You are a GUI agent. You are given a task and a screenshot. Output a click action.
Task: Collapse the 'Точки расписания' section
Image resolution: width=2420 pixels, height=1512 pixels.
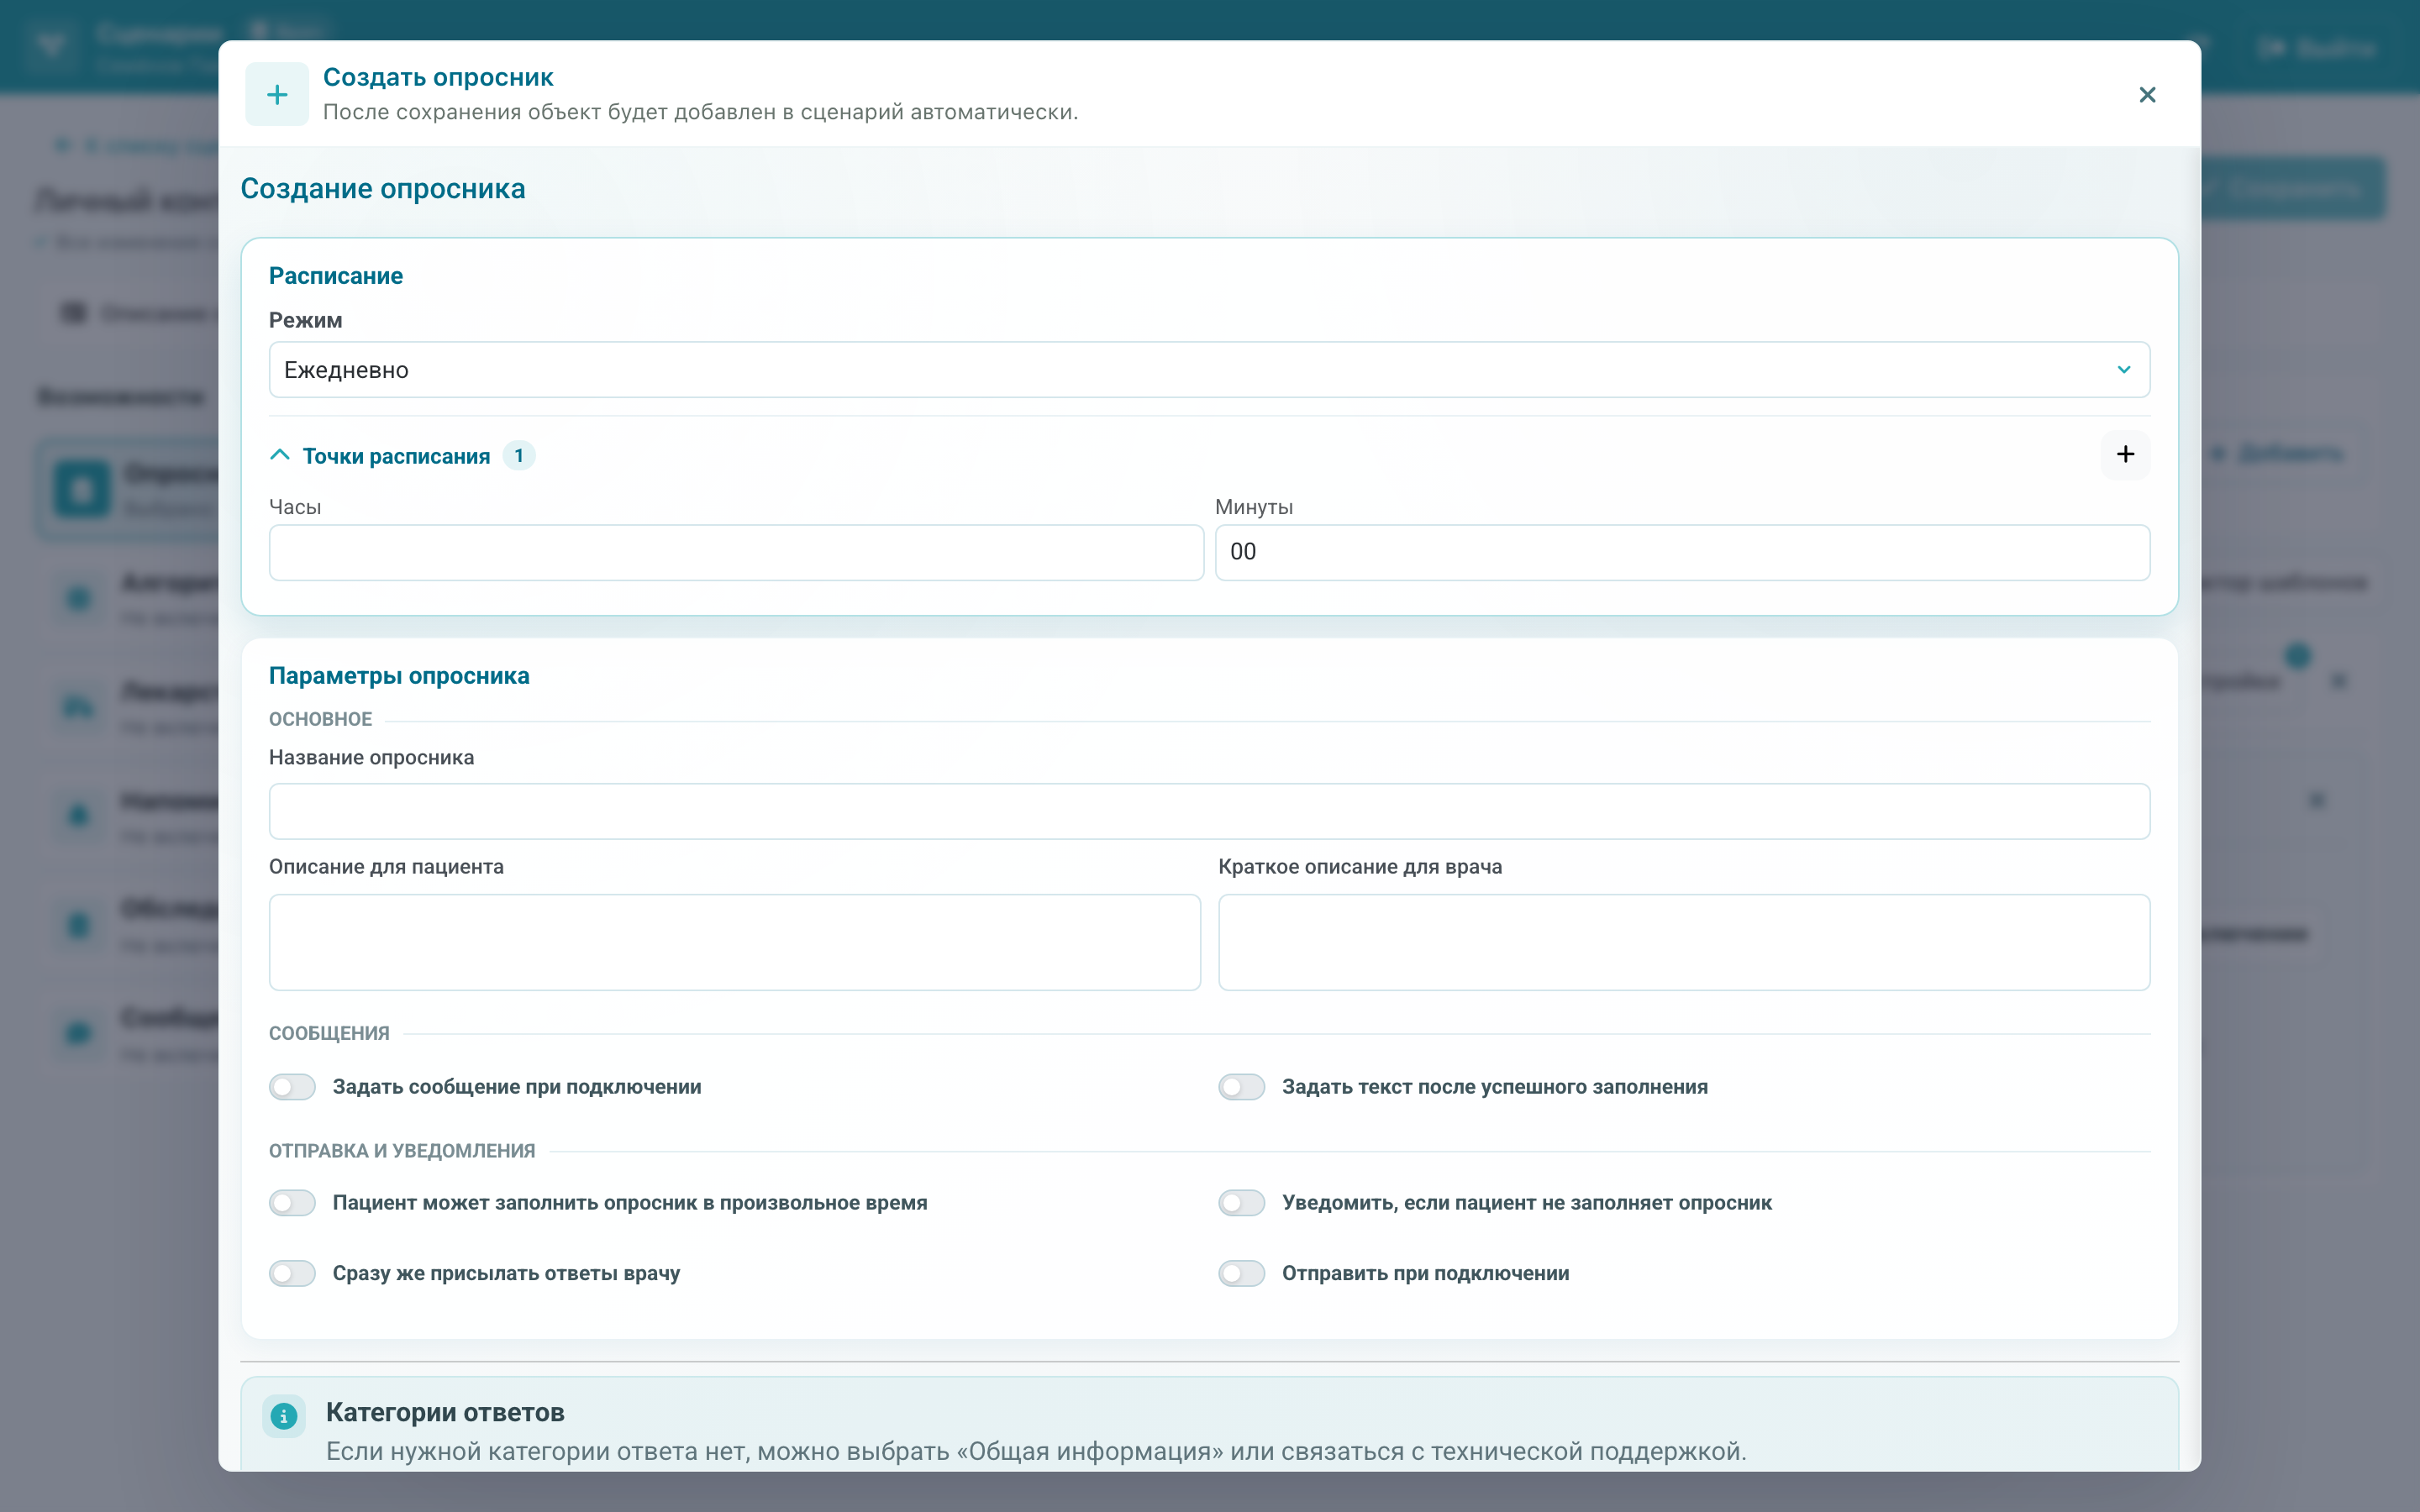tap(280, 456)
